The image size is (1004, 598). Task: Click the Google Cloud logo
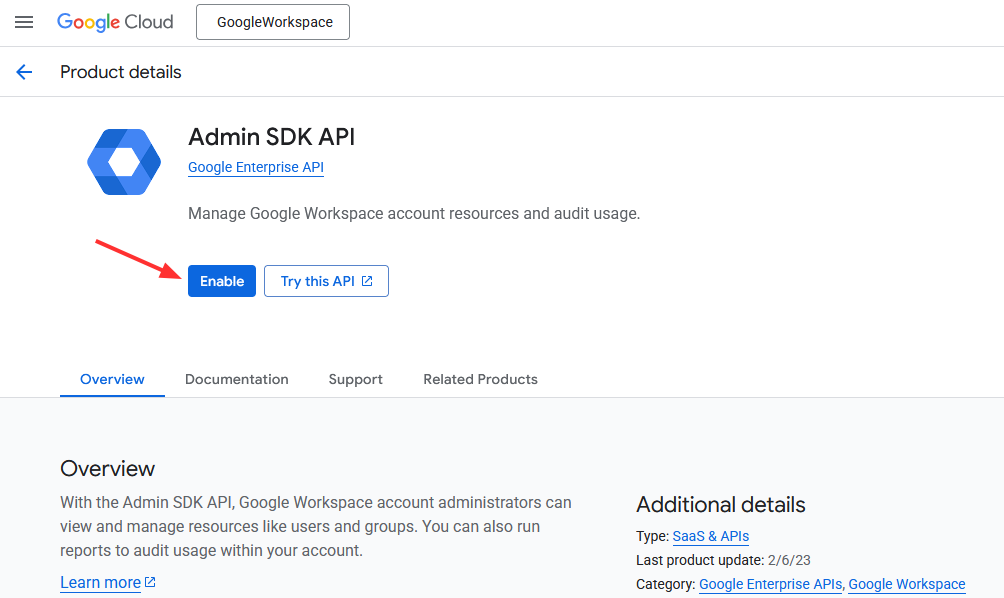pyautogui.click(x=115, y=22)
